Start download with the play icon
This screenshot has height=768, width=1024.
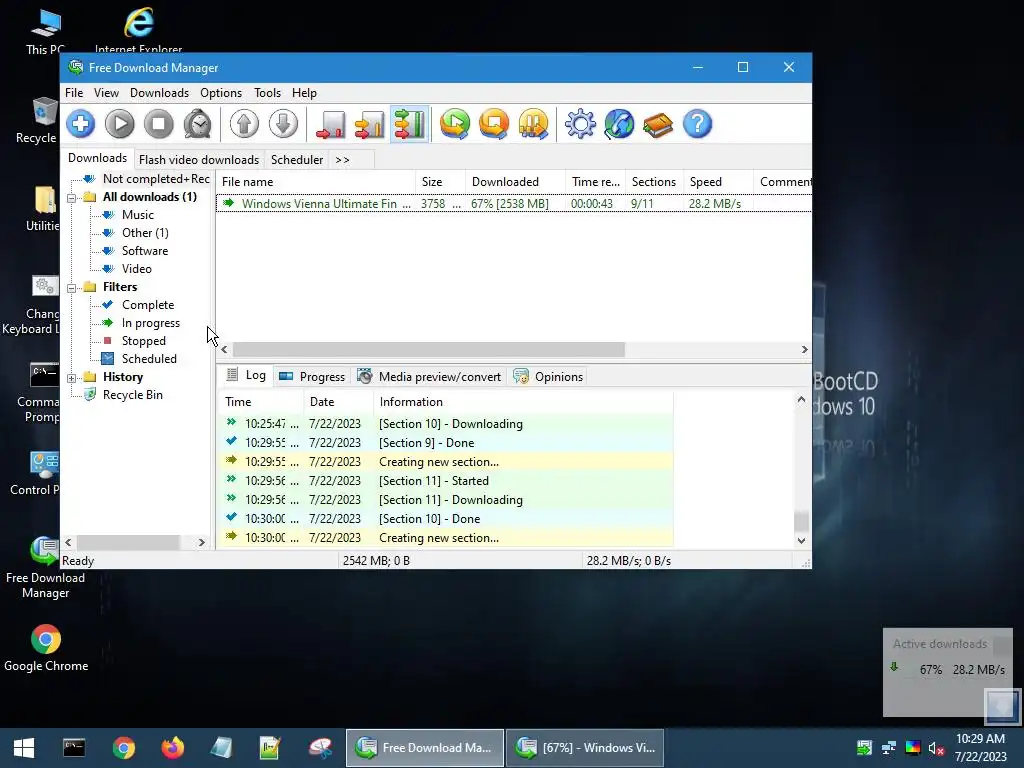(x=120, y=124)
